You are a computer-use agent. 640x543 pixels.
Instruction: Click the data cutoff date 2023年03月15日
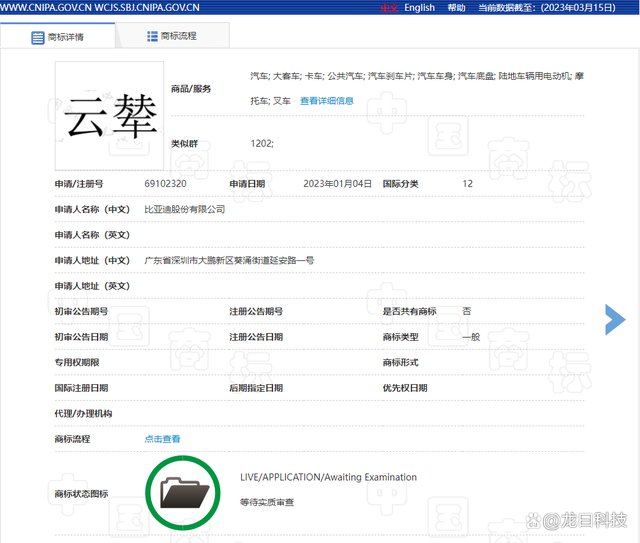coord(578,8)
